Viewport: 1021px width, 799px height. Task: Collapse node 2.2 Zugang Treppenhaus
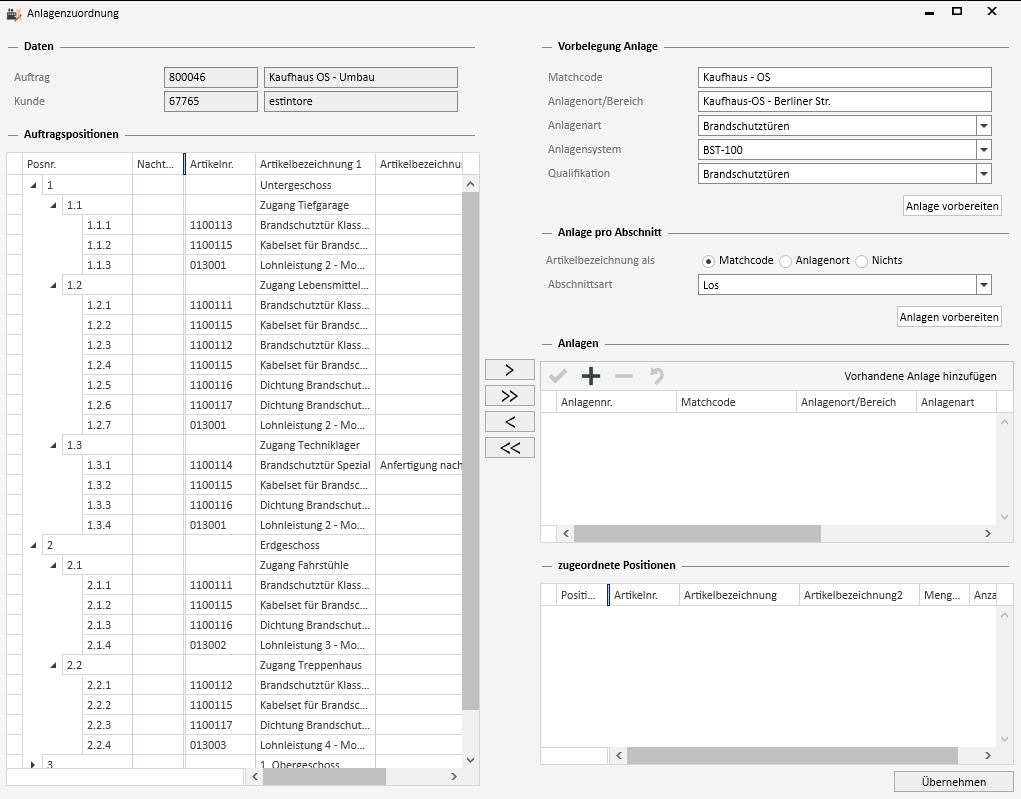pos(53,666)
